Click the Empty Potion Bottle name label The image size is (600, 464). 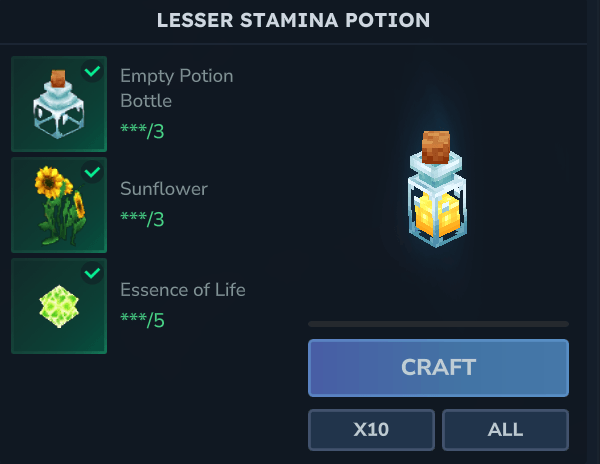[x=177, y=88]
